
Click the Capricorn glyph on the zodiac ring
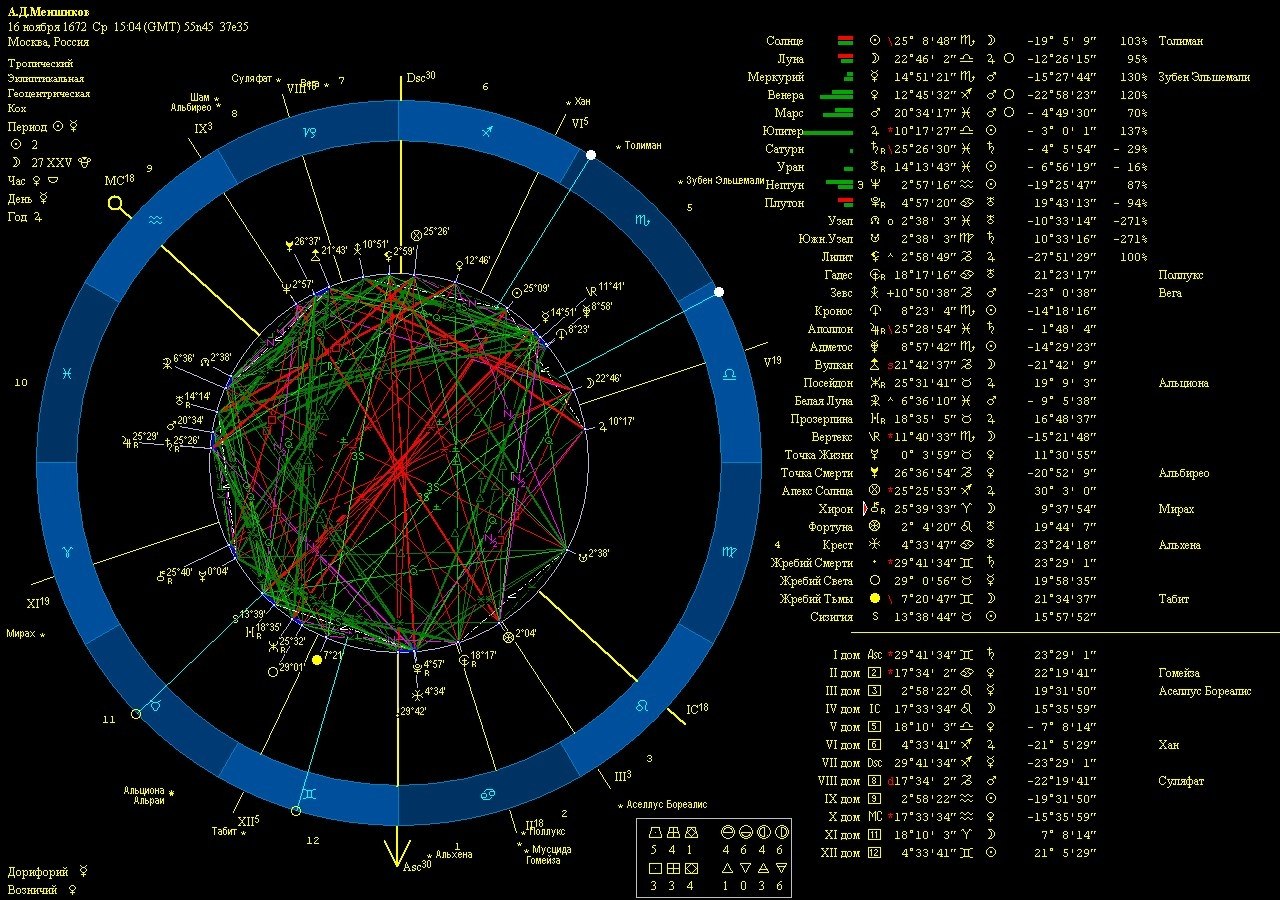click(310, 132)
